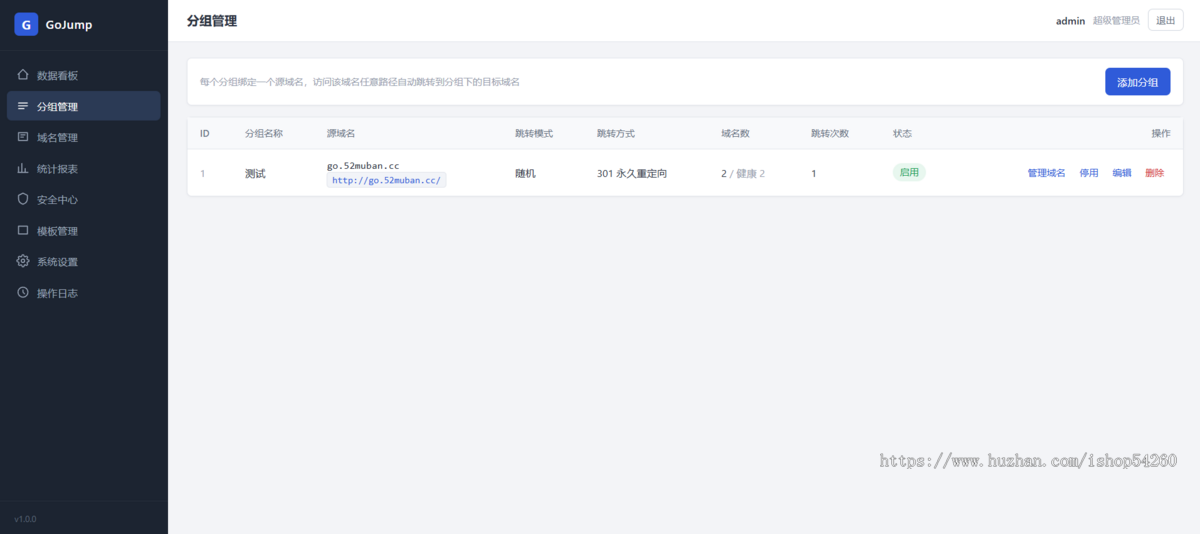The width and height of the screenshot is (1200, 534).
Task: Click the 域名数 column header
Action: (735, 133)
